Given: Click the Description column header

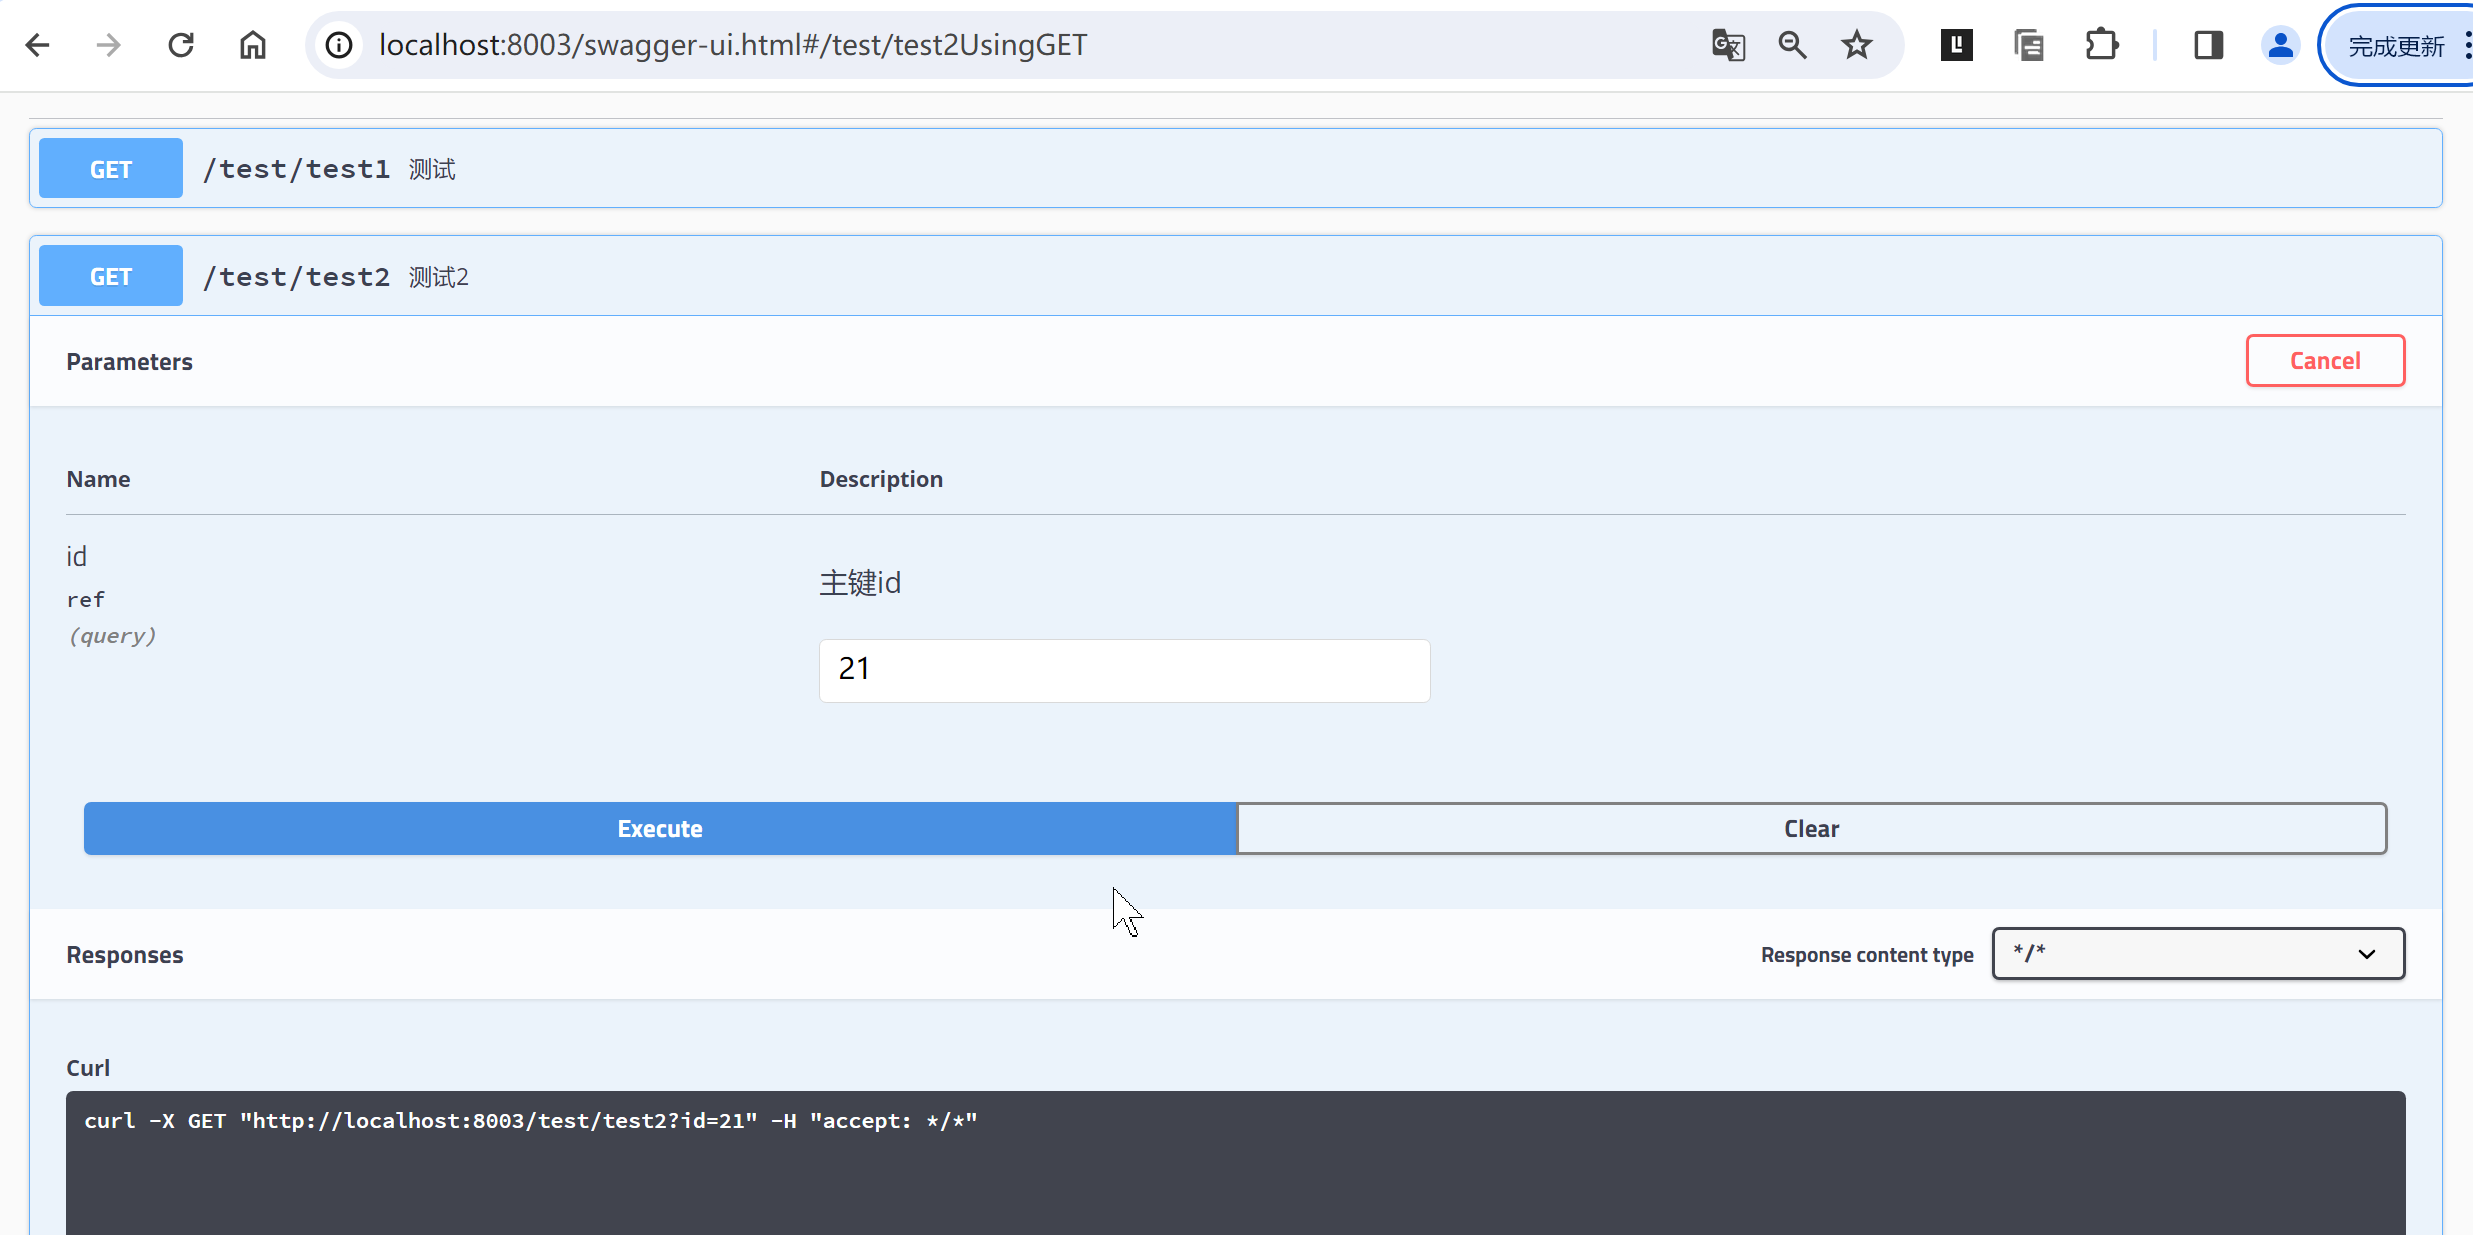Looking at the screenshot, I should pos(881,479).
